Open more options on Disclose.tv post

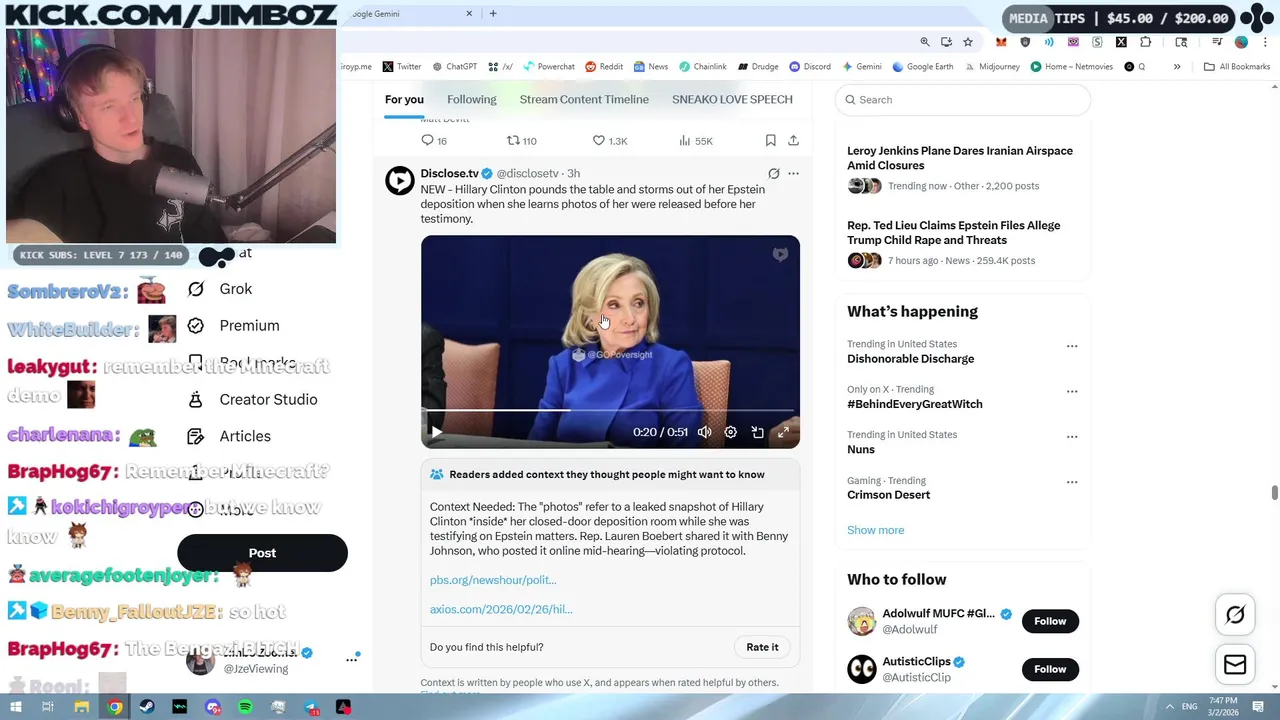coord(793,173)
